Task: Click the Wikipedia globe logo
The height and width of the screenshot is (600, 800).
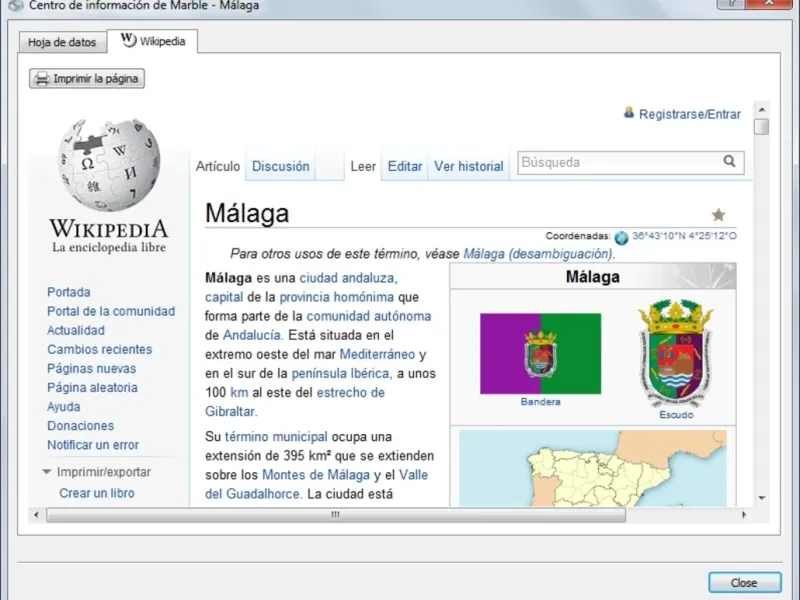Action: 109,165
